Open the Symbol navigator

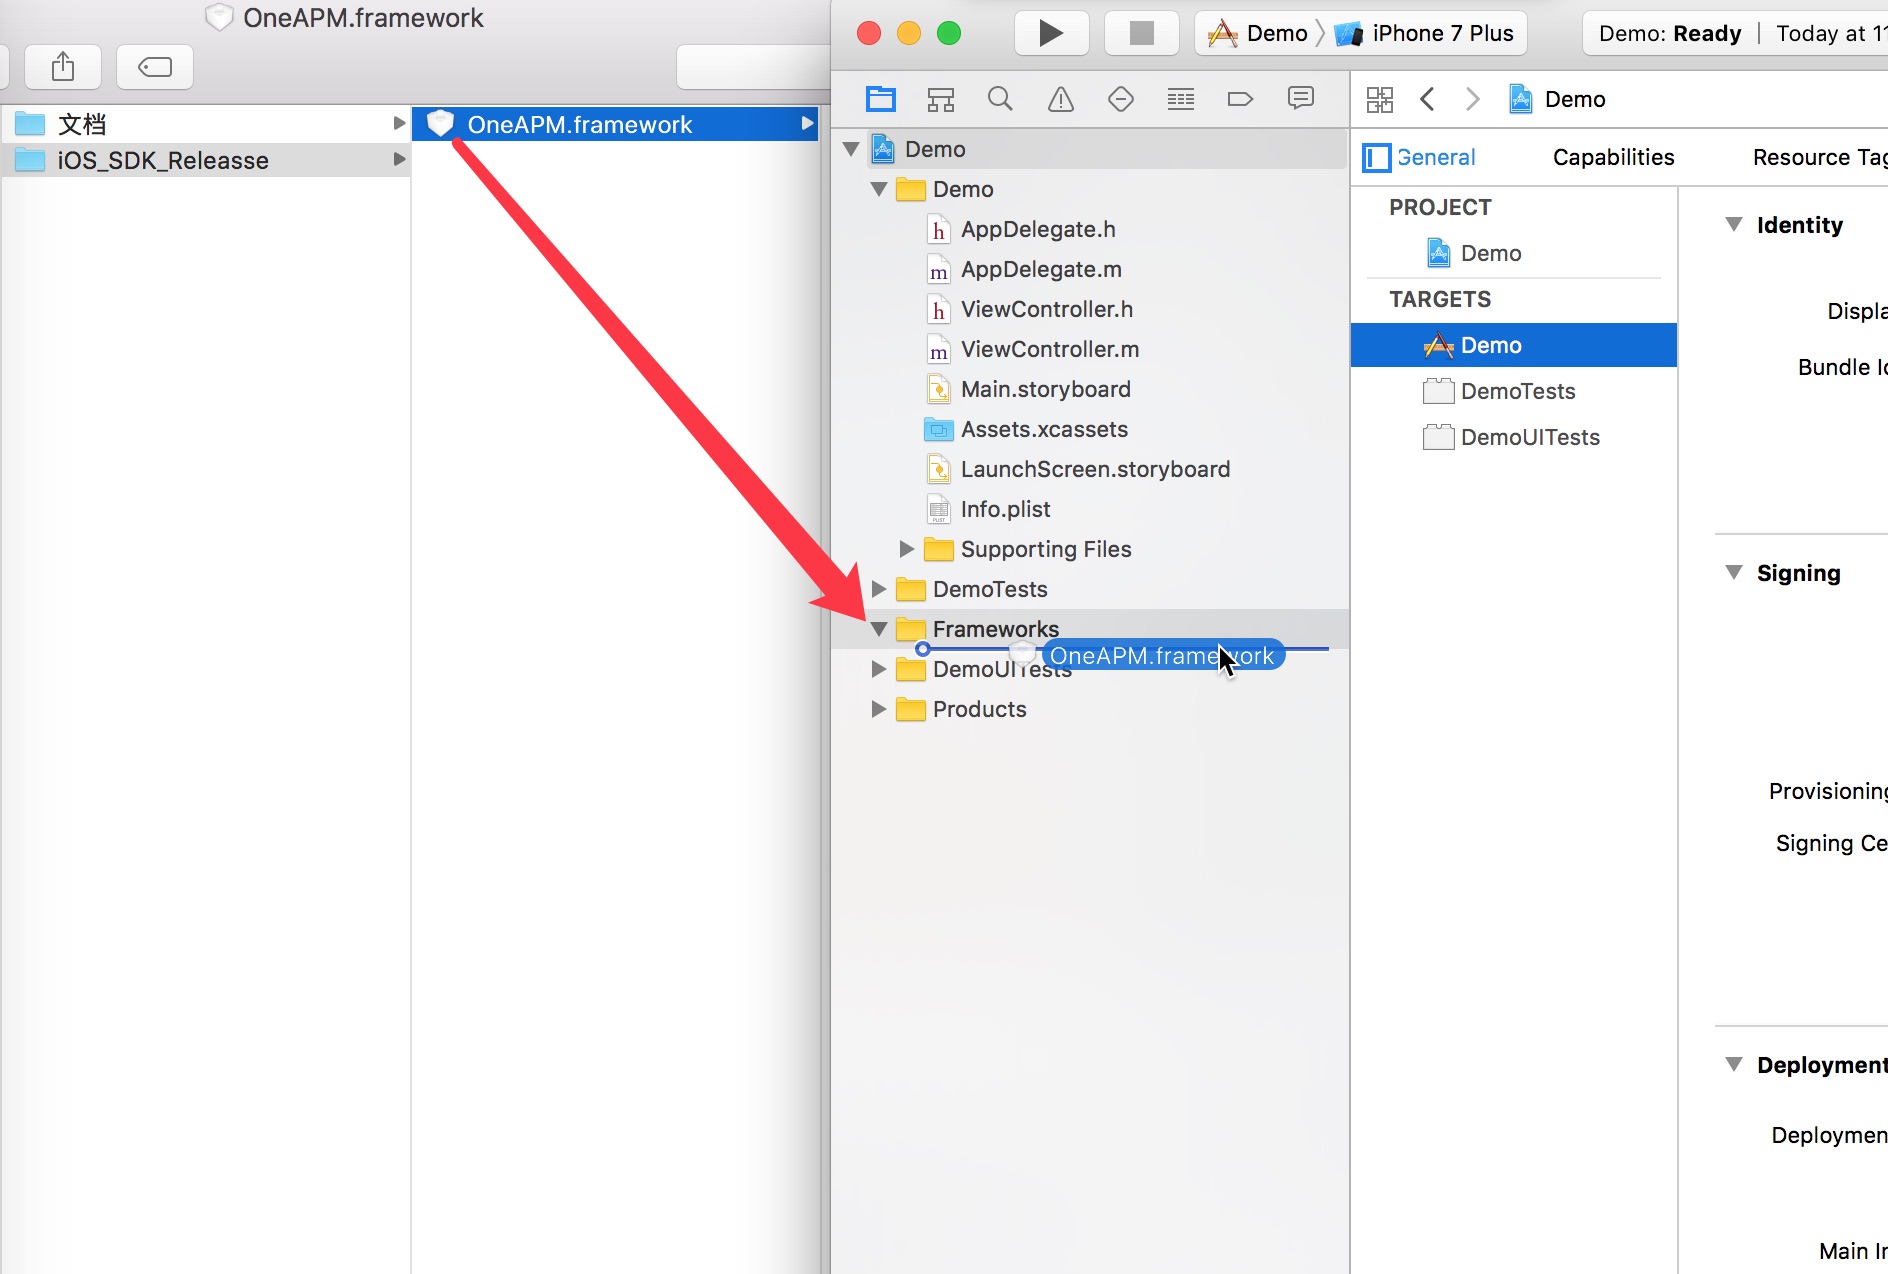pos(941,99)
